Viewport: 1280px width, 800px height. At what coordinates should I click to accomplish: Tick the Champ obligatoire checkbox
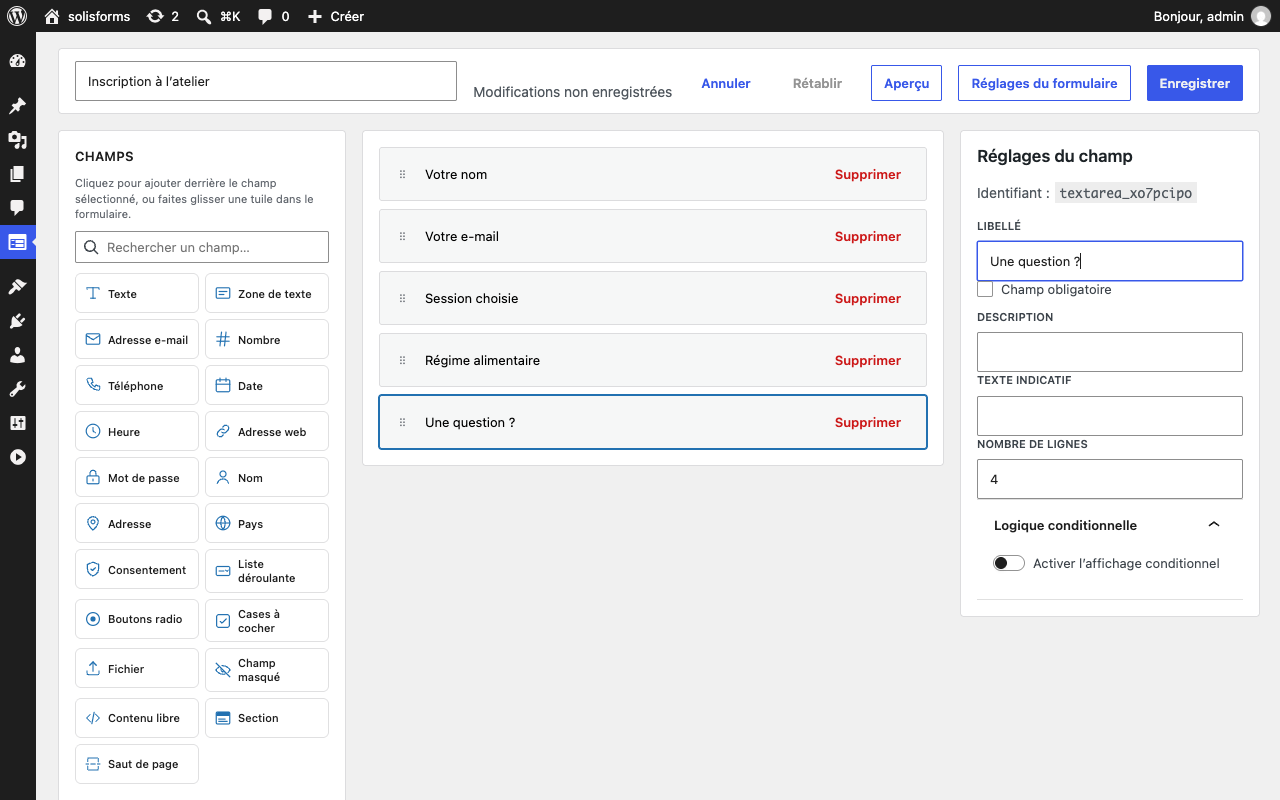[985, 289]
